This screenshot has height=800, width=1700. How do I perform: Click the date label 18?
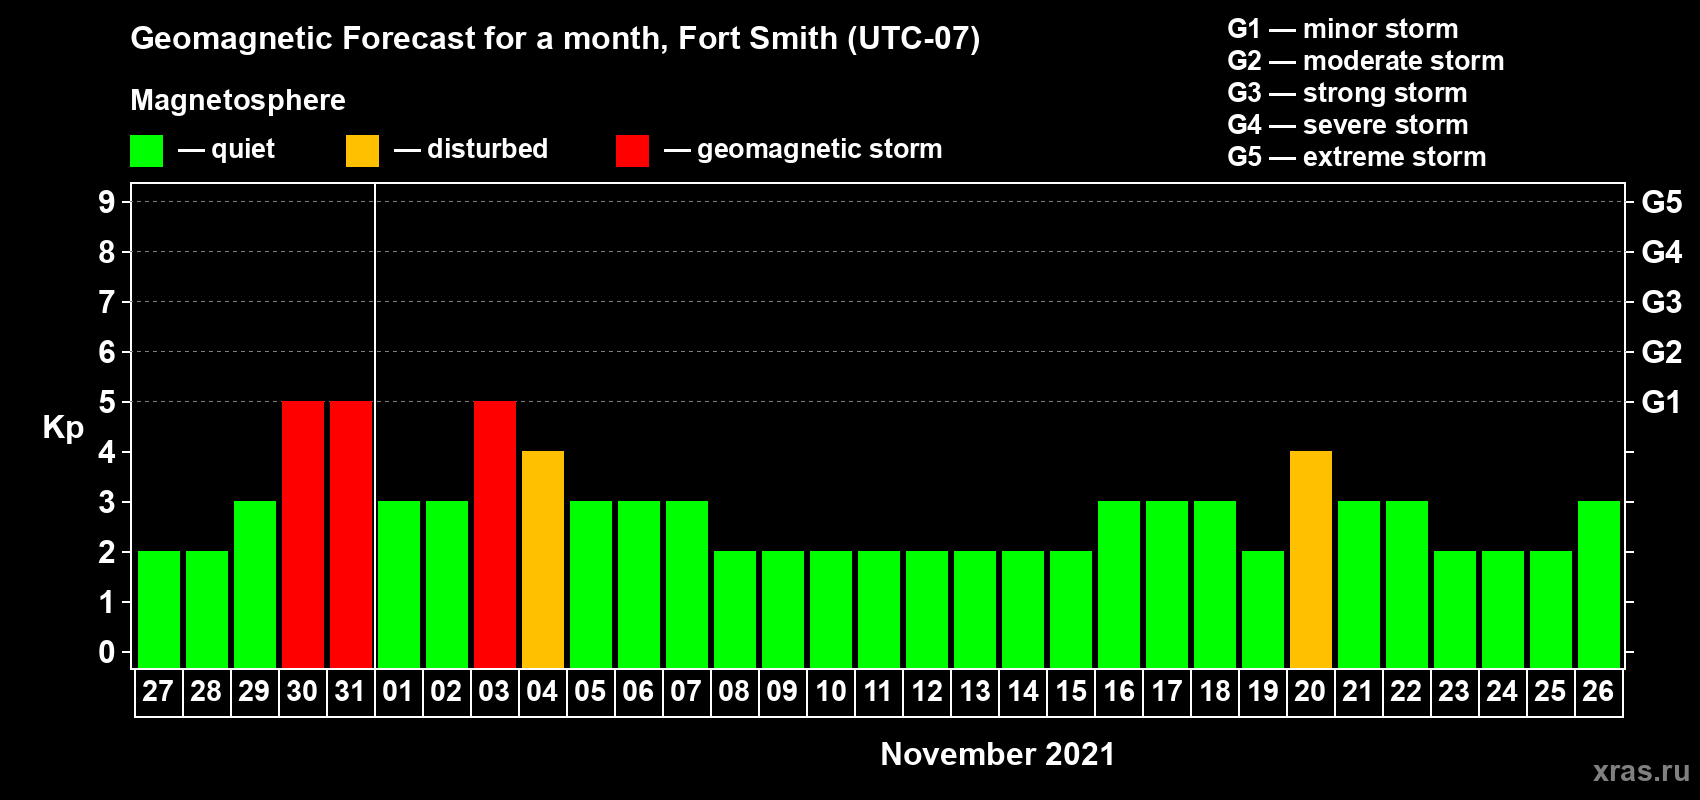[x=1214, y=691]
